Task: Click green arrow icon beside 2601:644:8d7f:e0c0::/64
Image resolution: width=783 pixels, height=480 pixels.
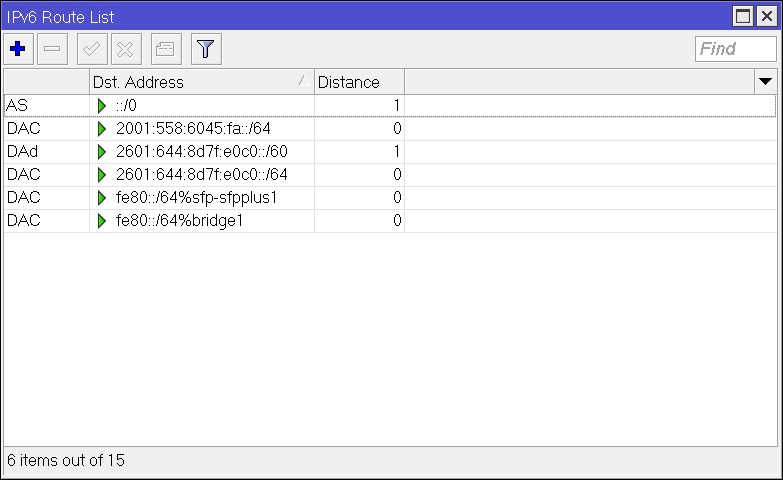Action: (102, 174)
